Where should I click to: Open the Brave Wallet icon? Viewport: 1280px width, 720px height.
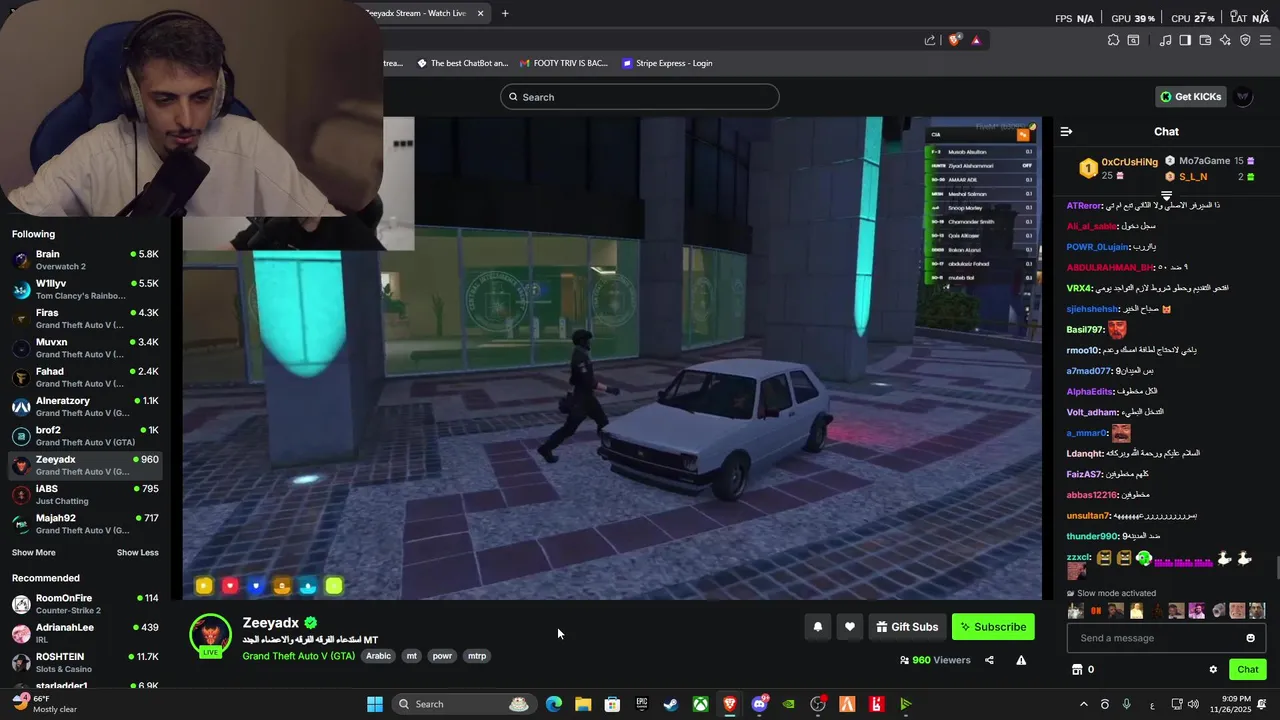[x=1205, y=40]
